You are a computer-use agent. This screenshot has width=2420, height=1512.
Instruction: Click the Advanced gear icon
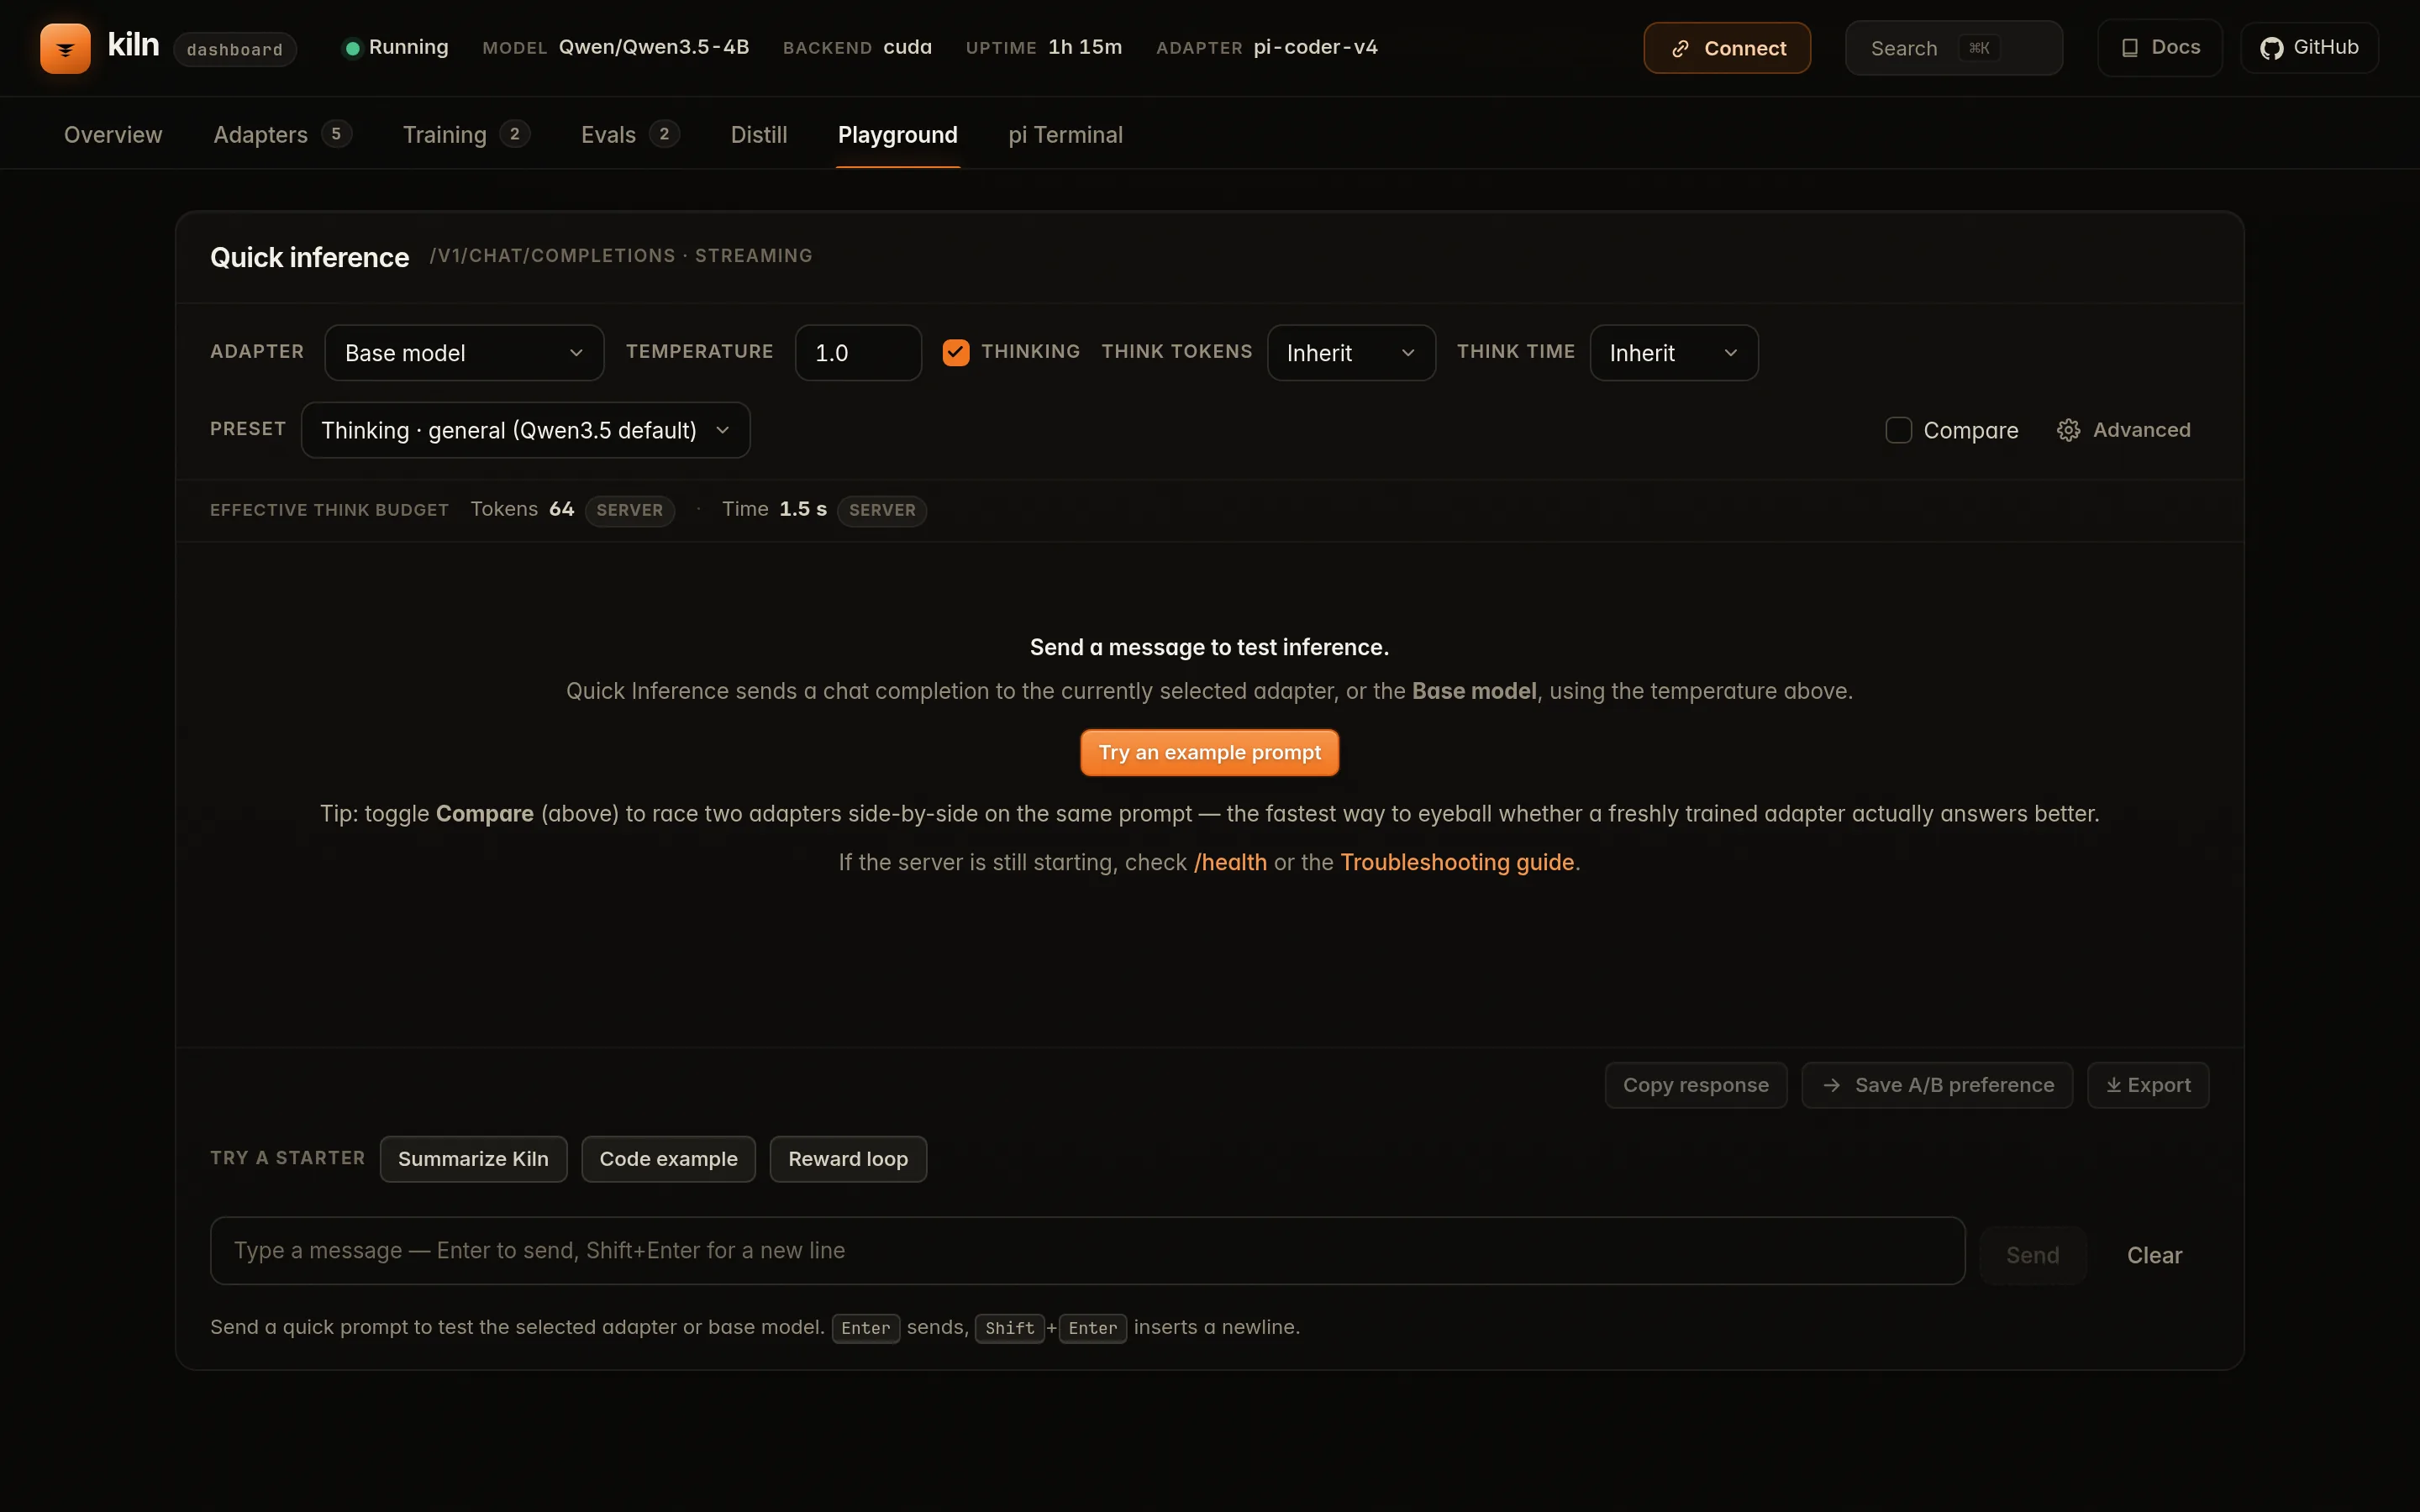pos(2068,430)
